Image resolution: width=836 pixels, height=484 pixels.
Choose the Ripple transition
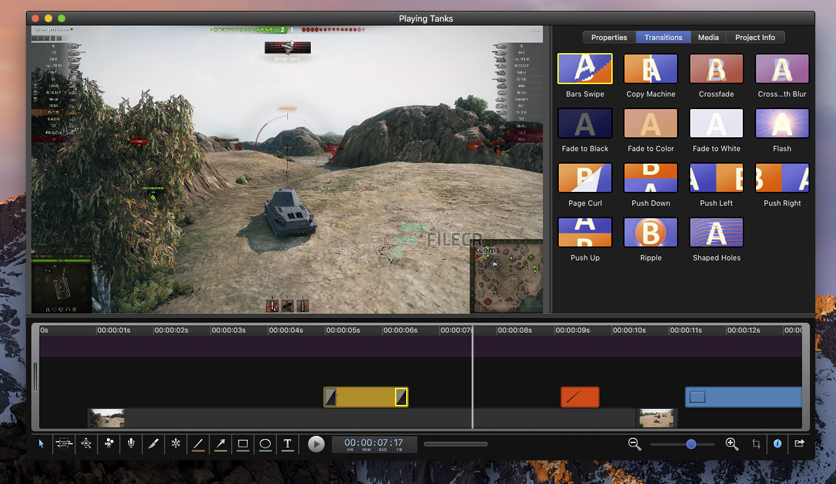click(x=650, y=232)
